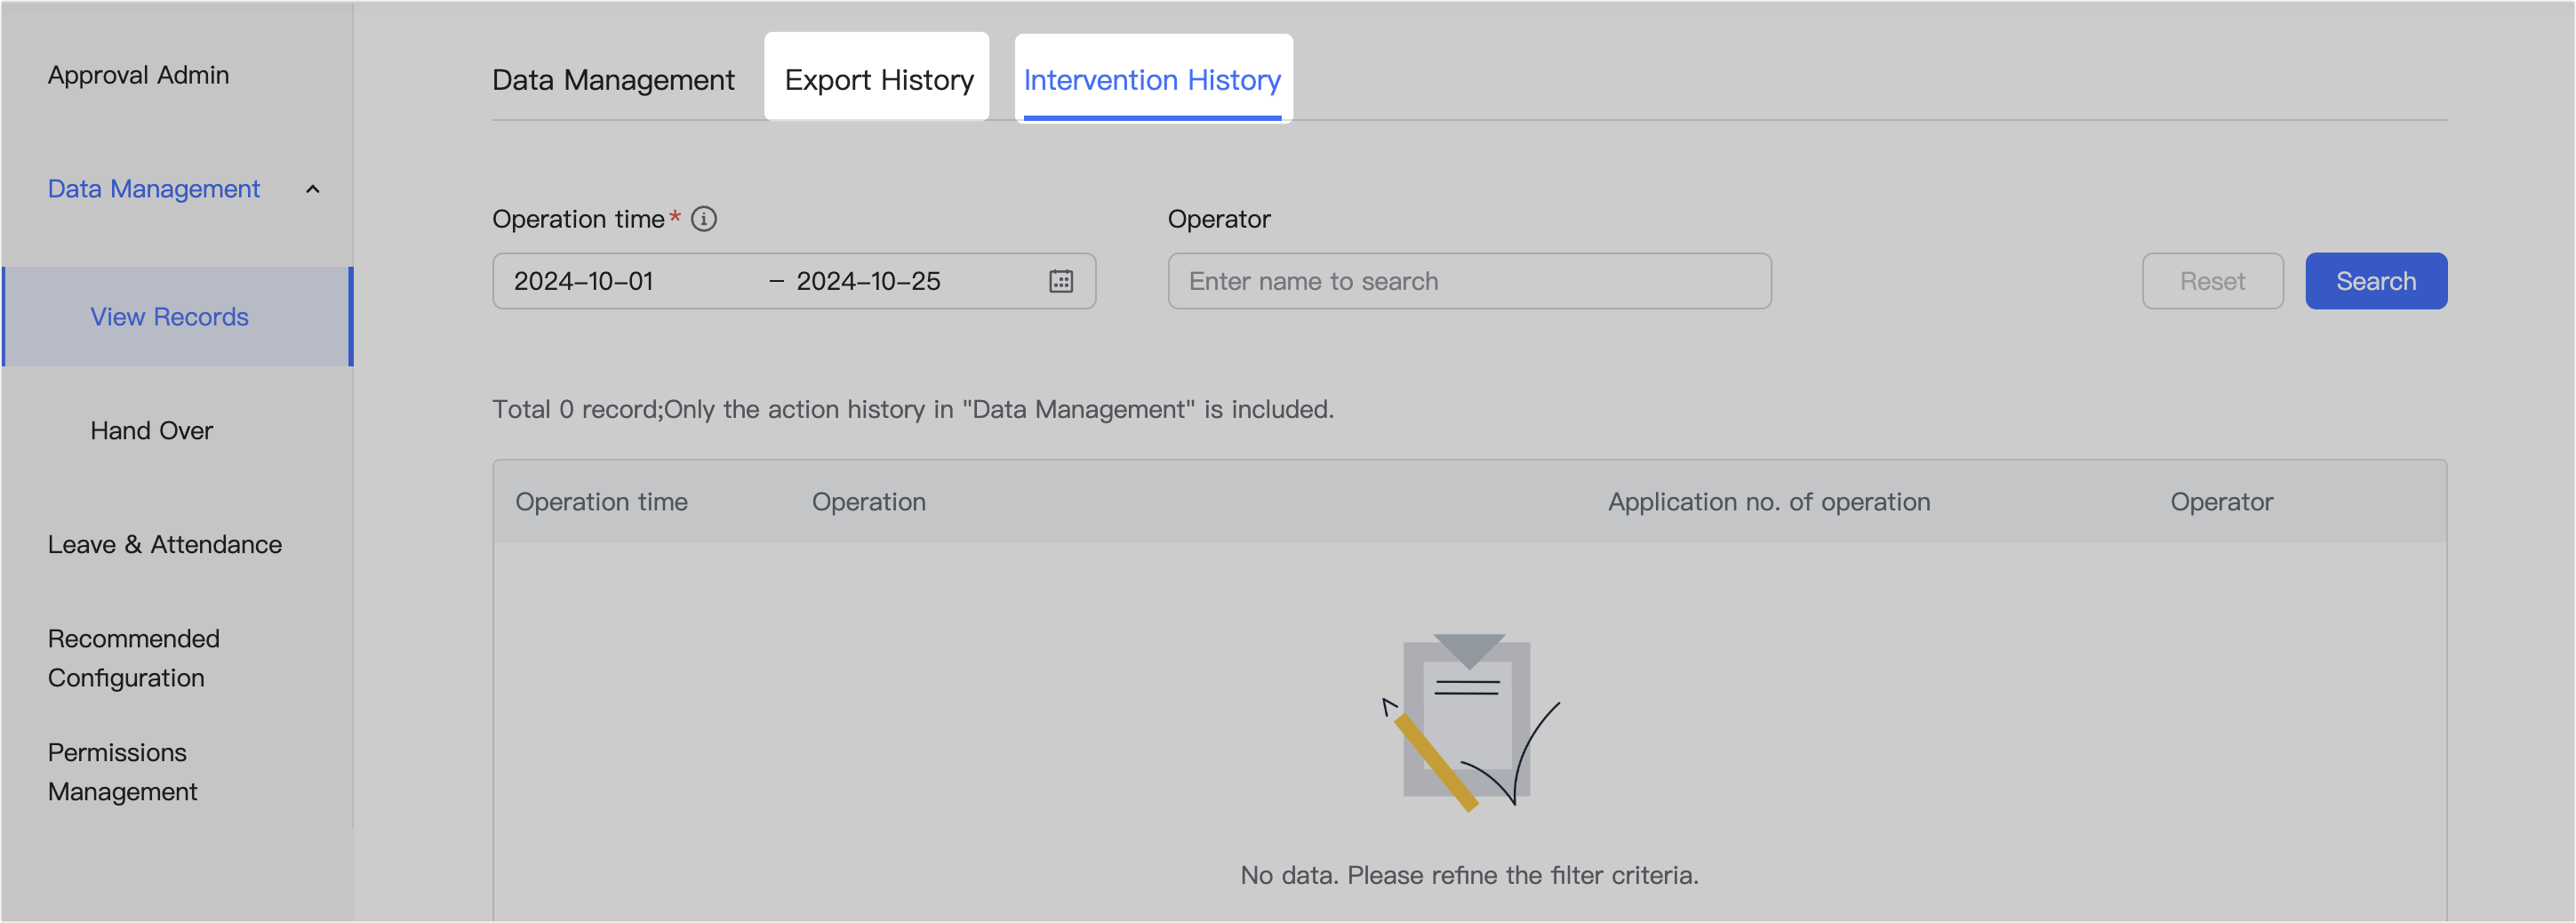Collapse the Data Management sidebar section
The width and height of the screenshot is (2576, 923).
point(313,188)
